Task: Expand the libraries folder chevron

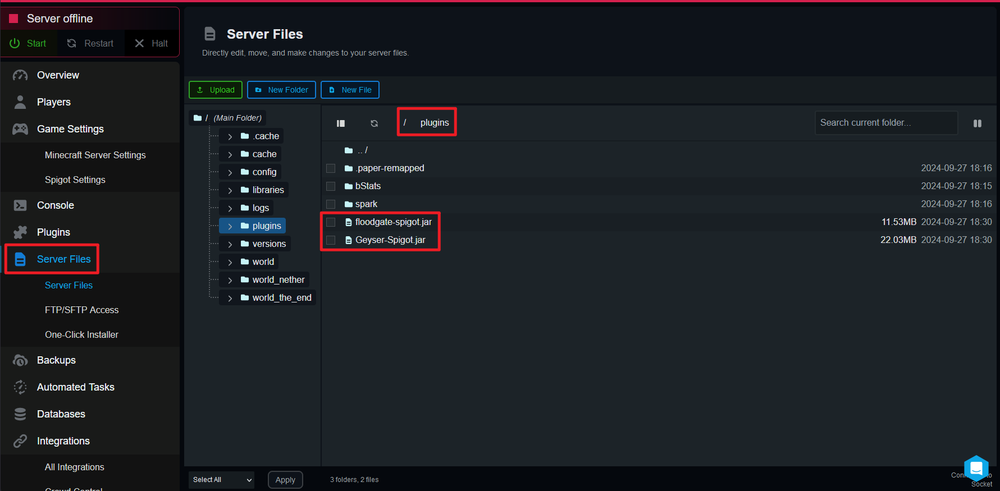Action: pyautogui.click(x=230, y=190)
